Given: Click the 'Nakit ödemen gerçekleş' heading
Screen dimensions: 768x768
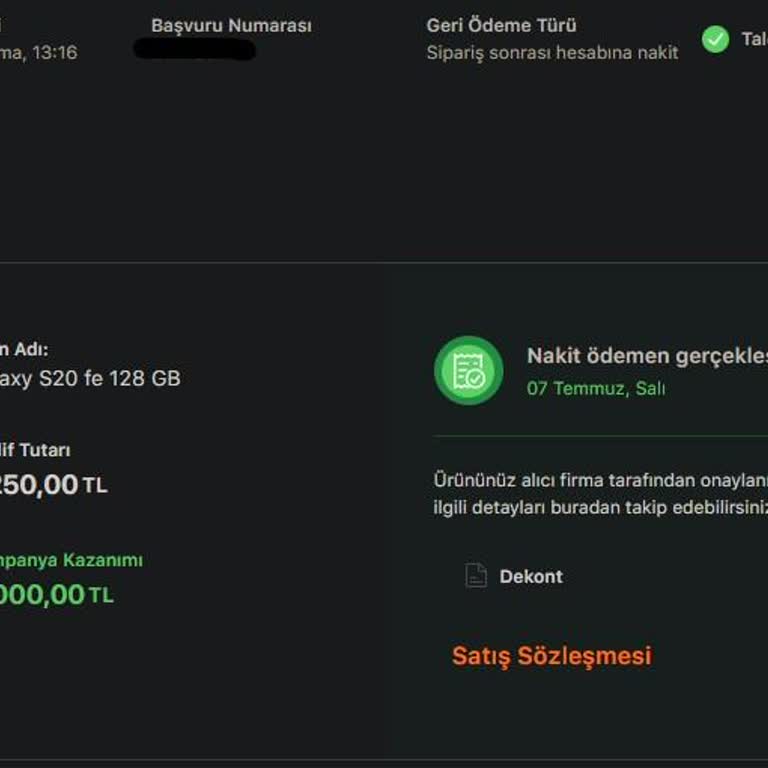Looking at the screenshot, I should point(647,356).
